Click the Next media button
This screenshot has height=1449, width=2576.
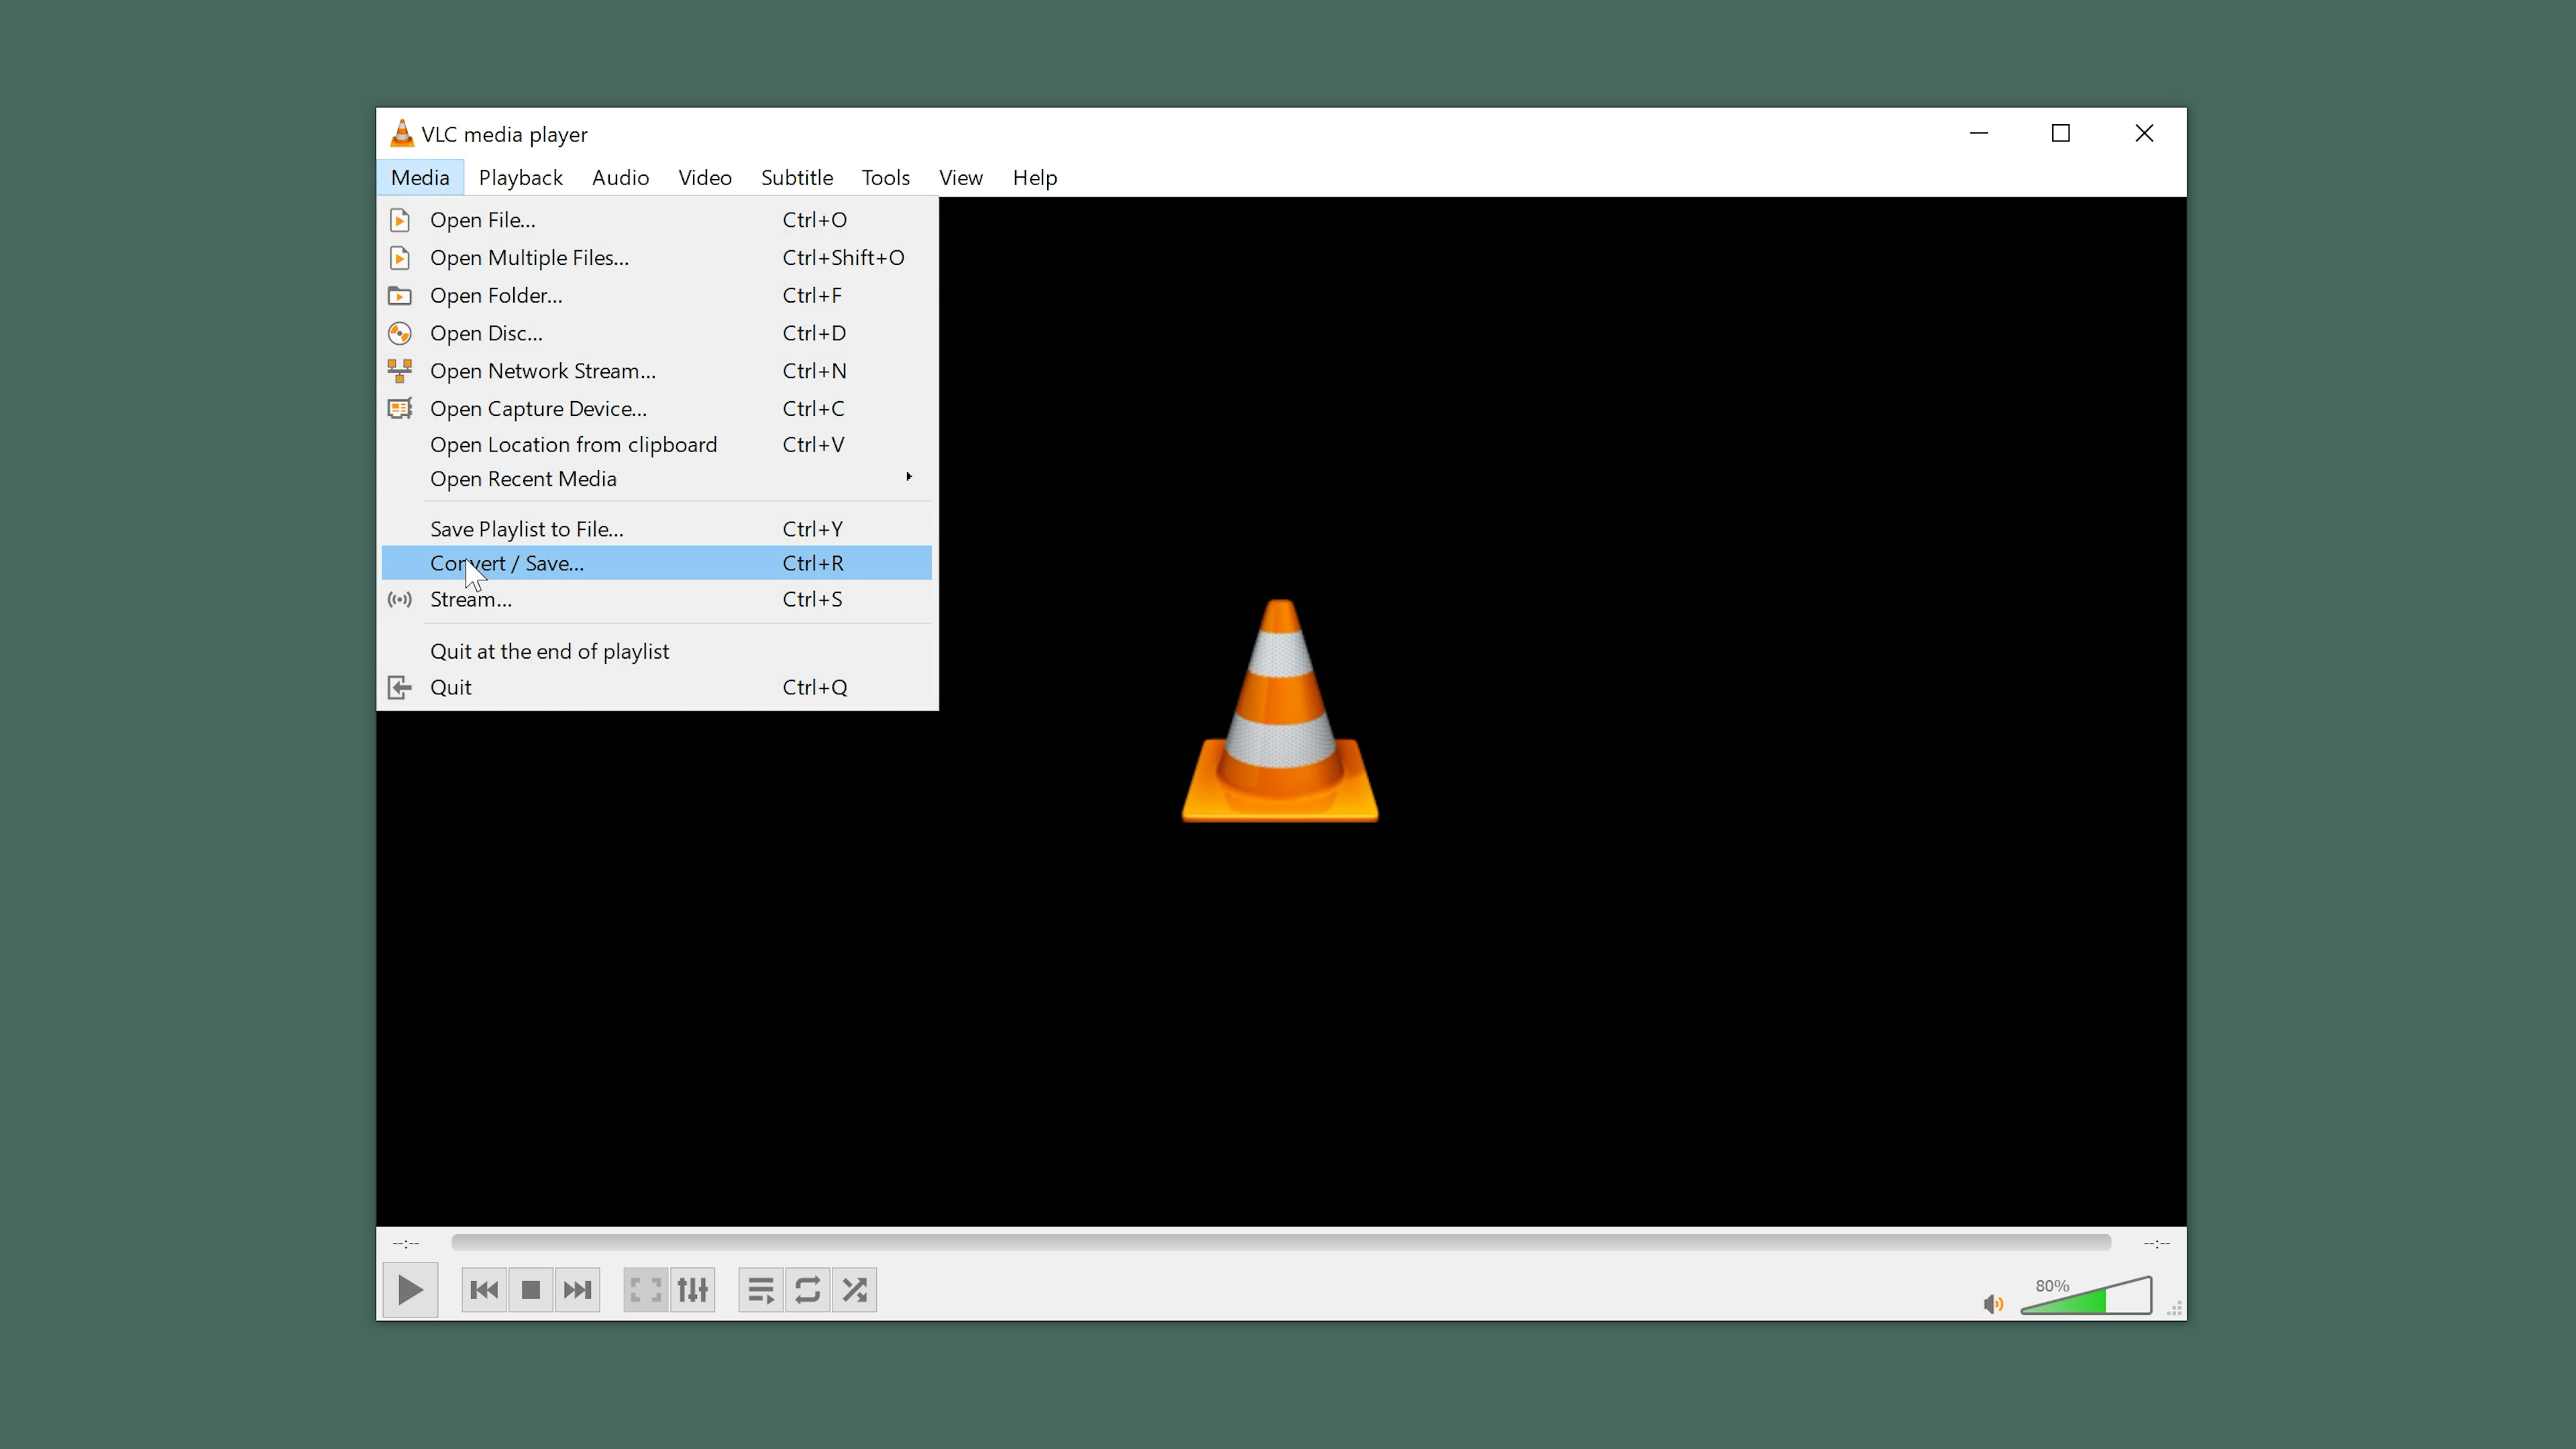click(x=578, y=1290)
